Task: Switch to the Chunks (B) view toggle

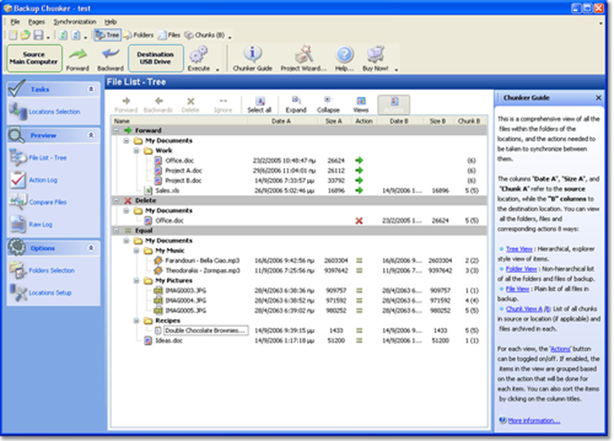Action: pyautogui.click(x=206, y=34)
